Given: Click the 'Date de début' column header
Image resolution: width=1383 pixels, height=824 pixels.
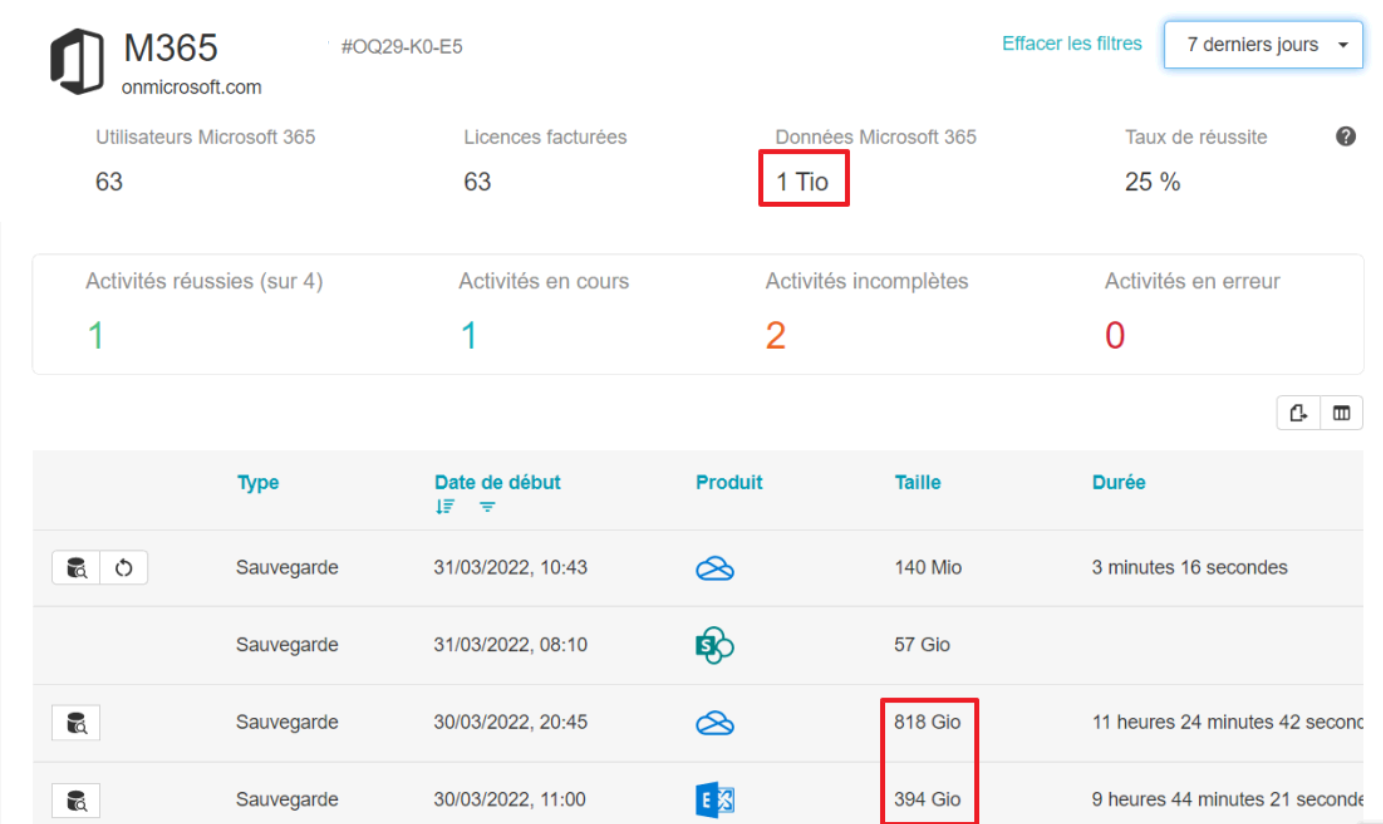Looking at the screenshot, I should 498,482.
